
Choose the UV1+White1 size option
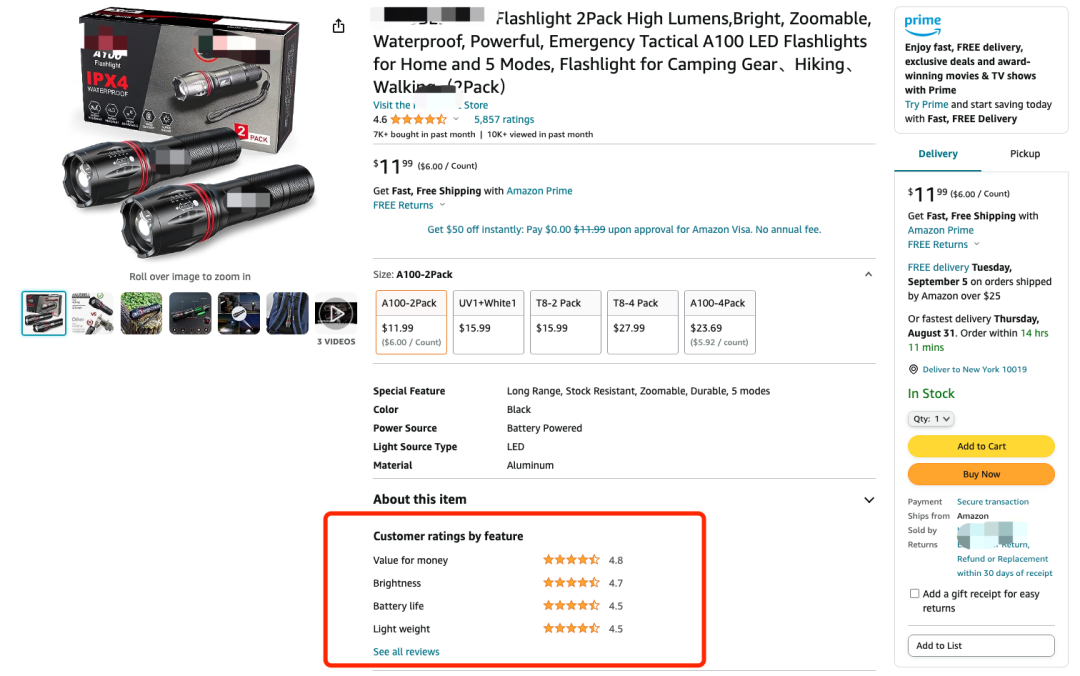coord(488,322)
